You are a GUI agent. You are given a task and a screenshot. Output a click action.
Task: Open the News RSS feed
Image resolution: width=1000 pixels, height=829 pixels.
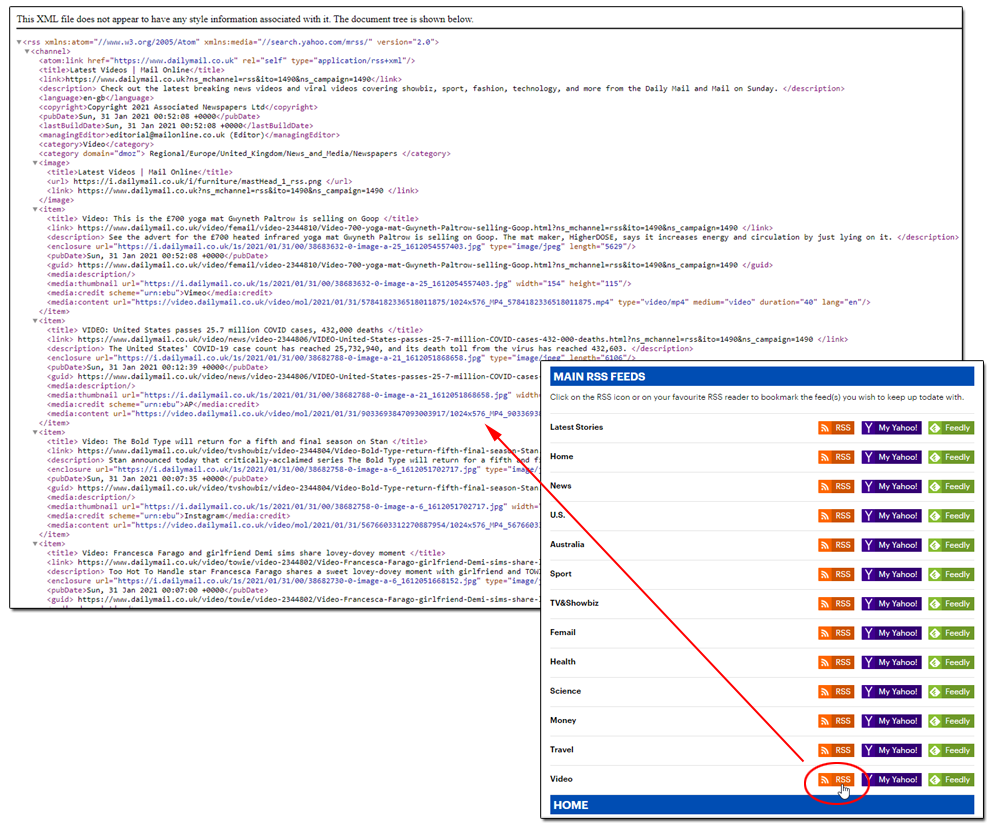pos(835,487)
